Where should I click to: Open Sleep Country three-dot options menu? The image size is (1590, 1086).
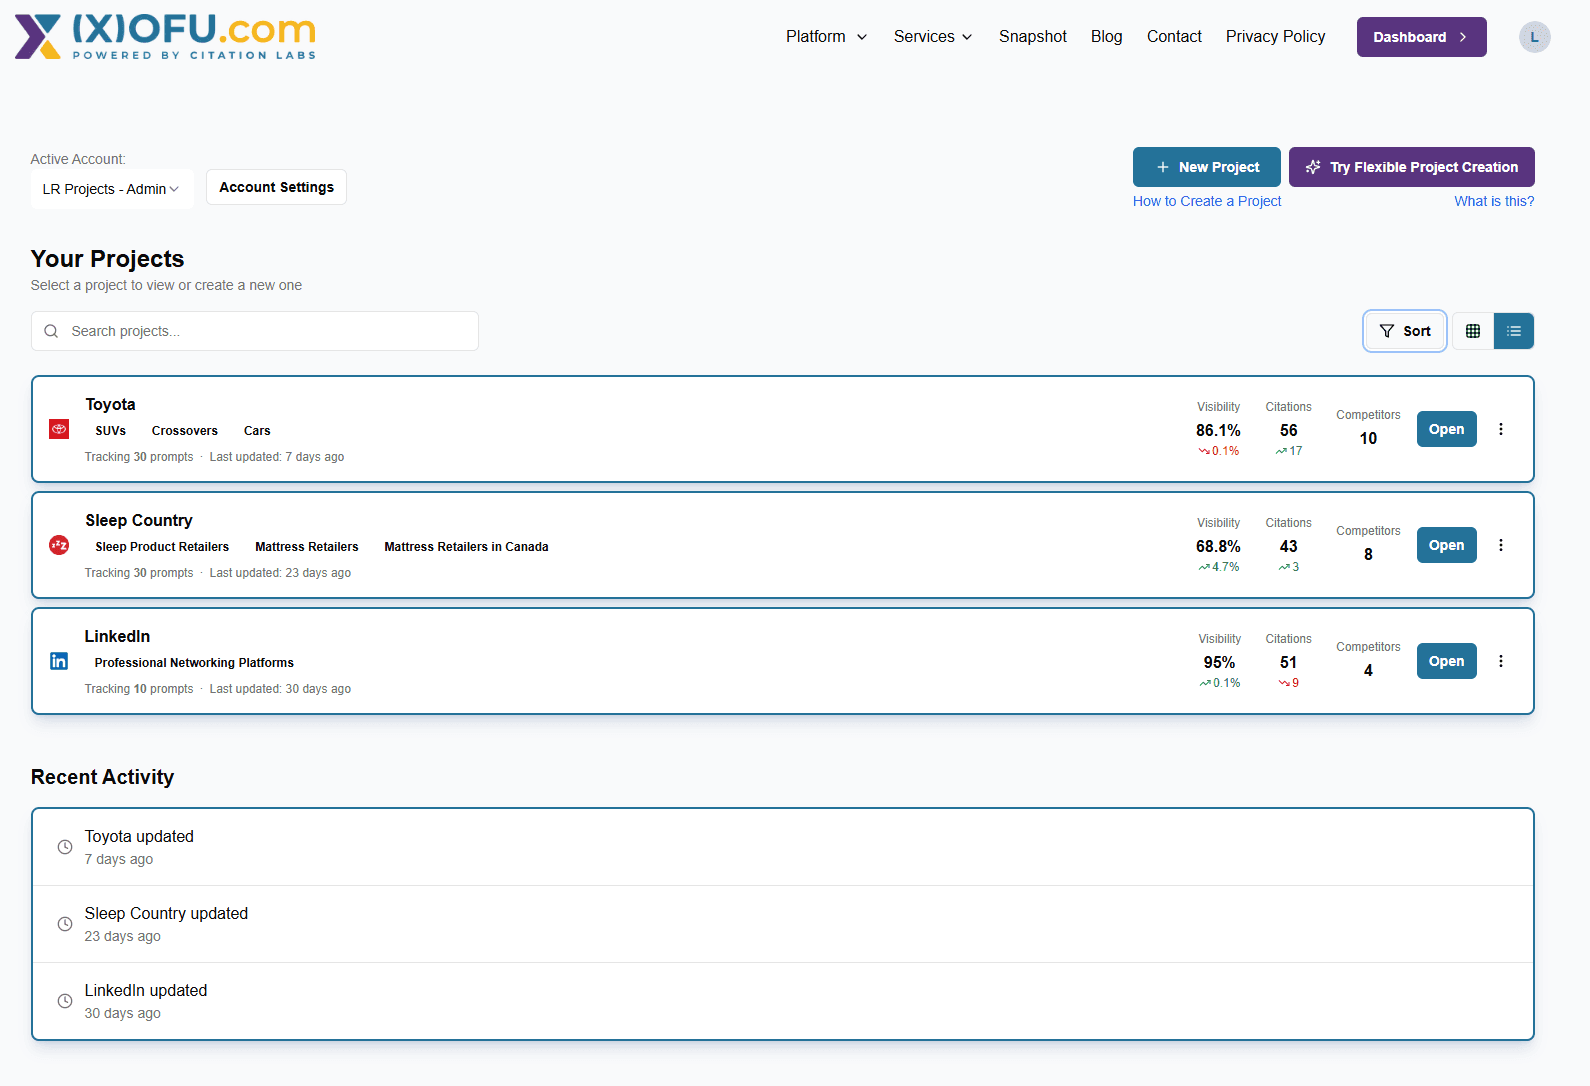click(1500, 545)
